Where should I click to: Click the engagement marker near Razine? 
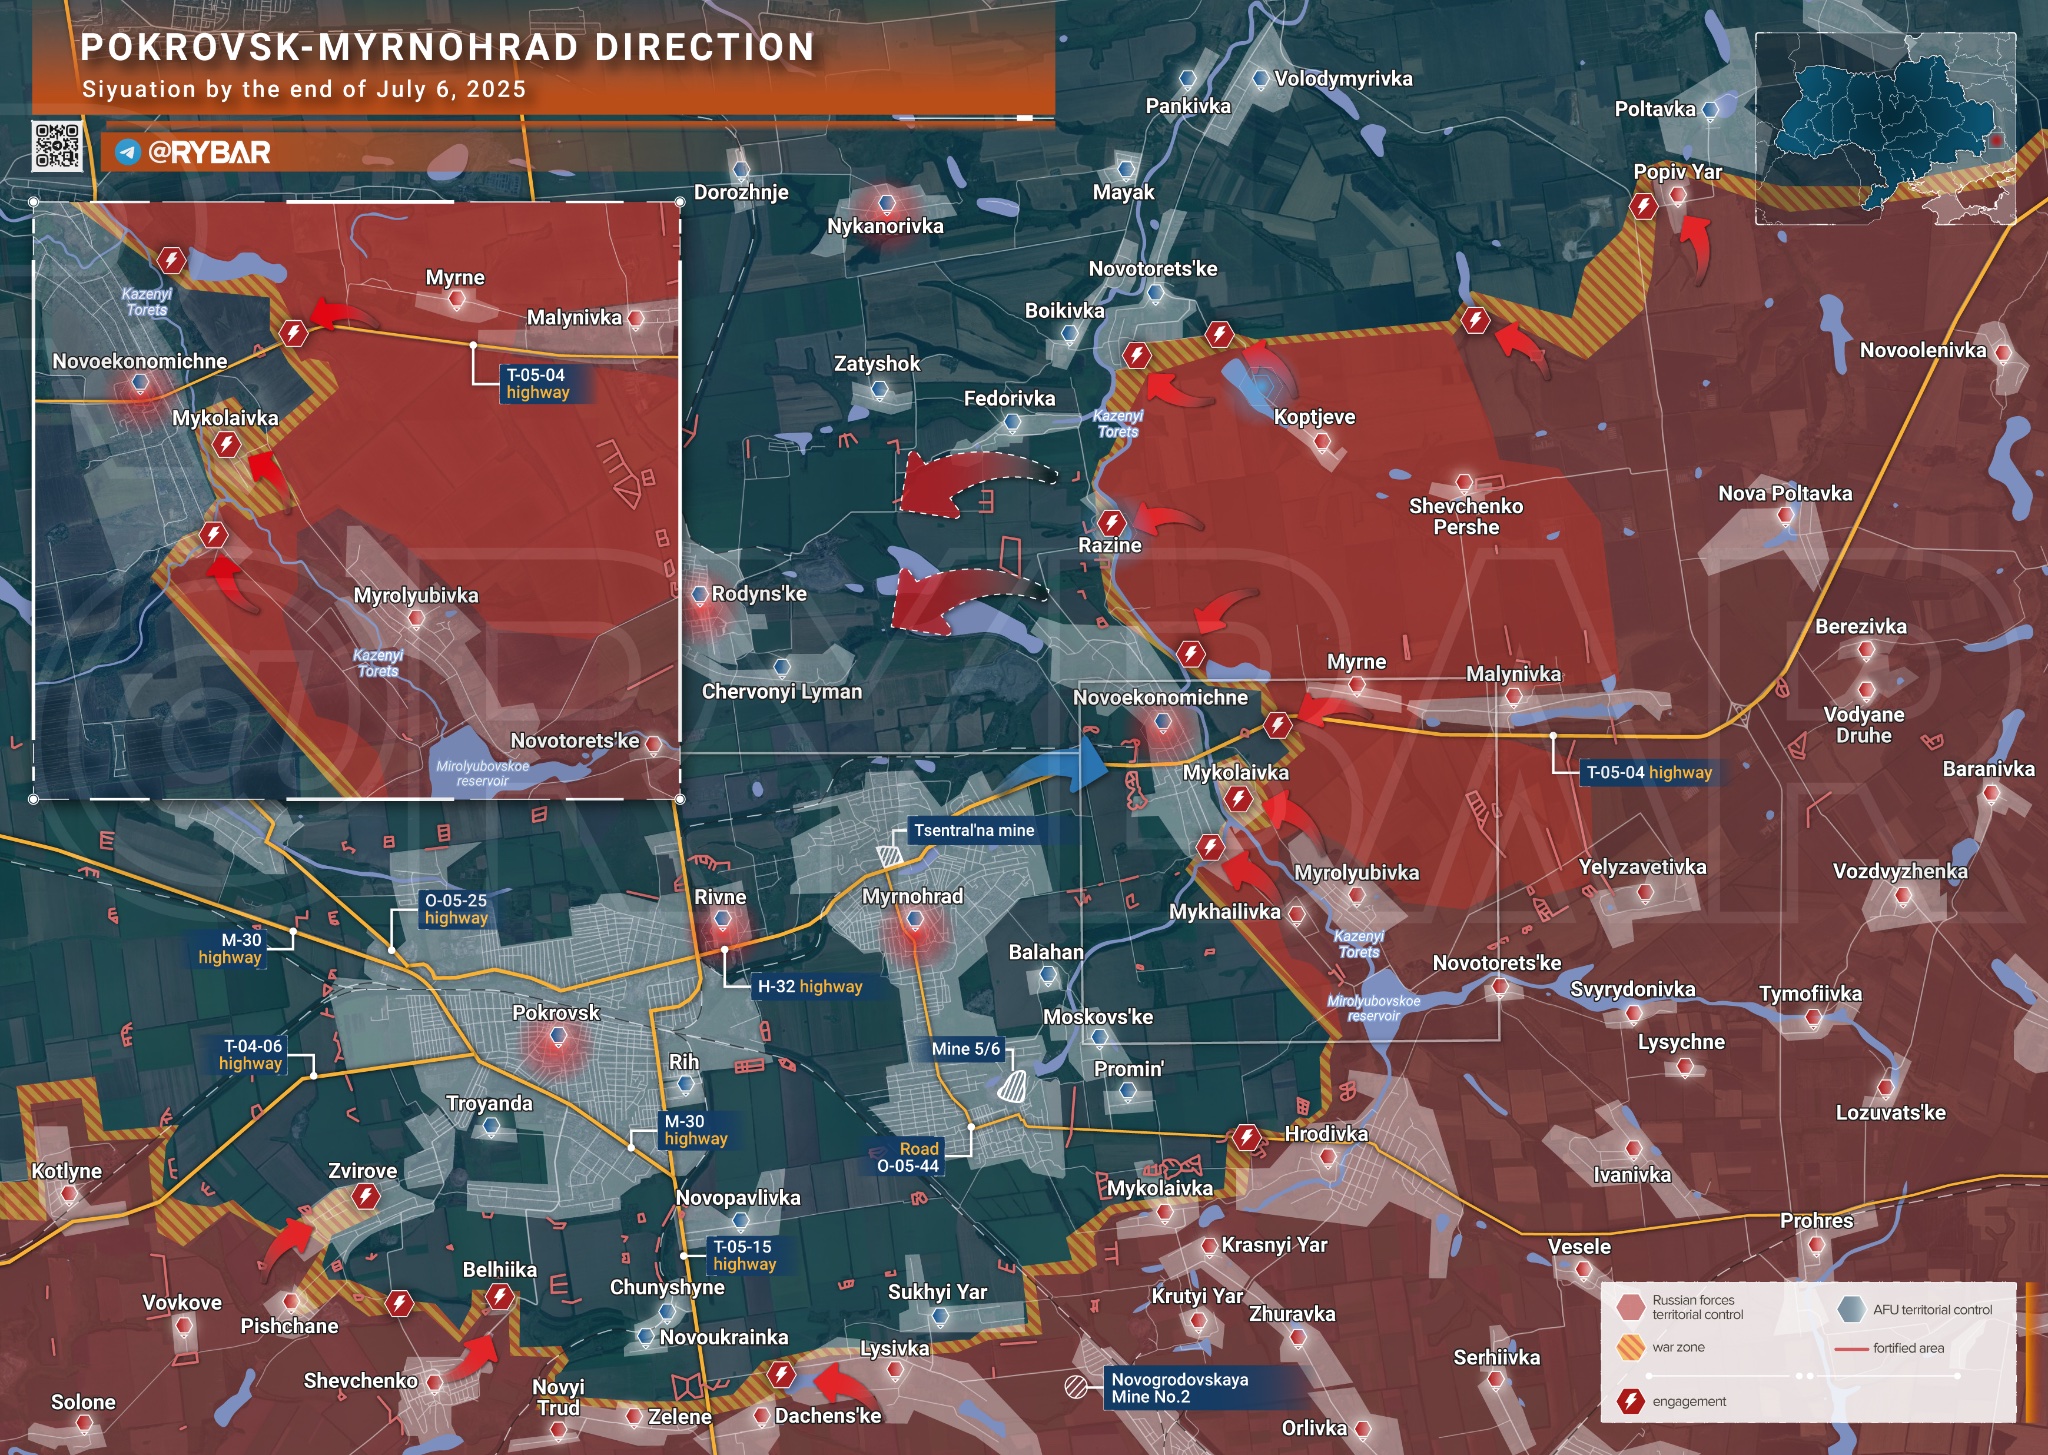(x=1111, y=522)
